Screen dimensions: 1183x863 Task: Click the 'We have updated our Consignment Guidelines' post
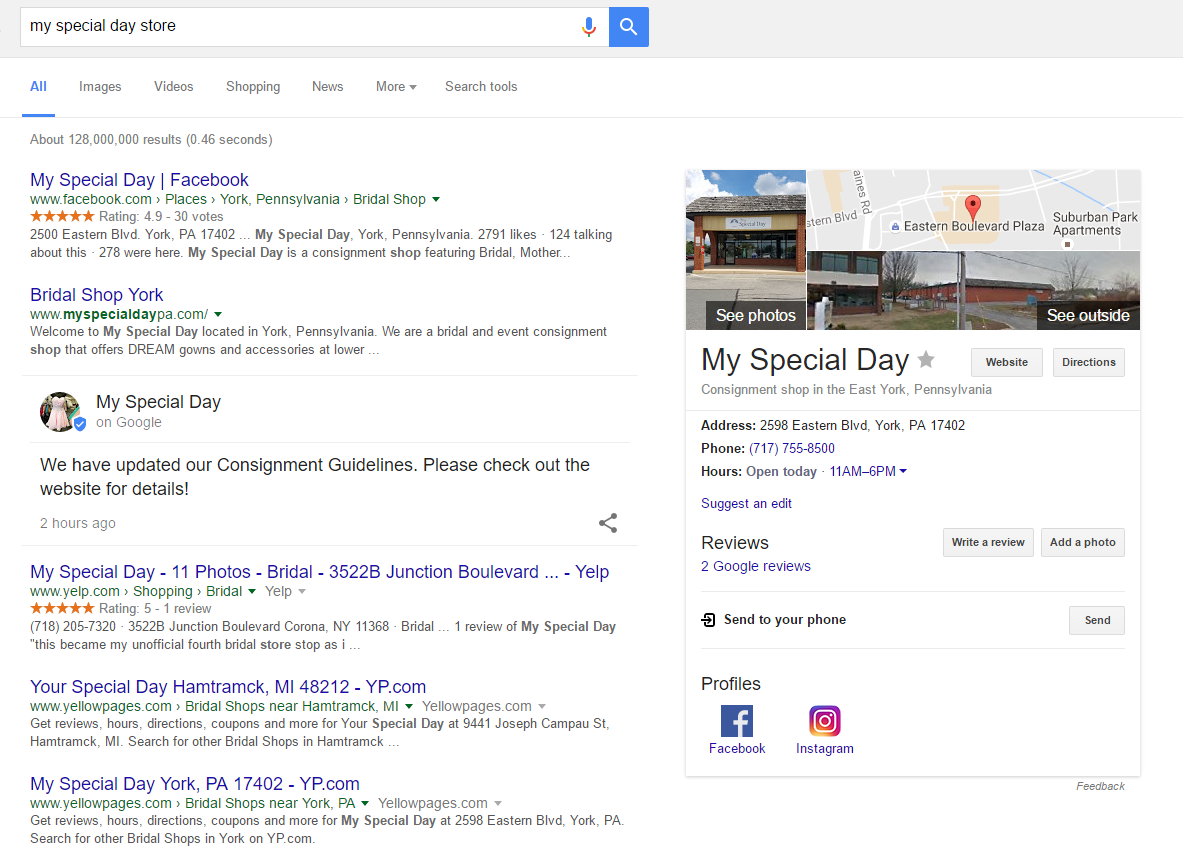pos(315,477)
